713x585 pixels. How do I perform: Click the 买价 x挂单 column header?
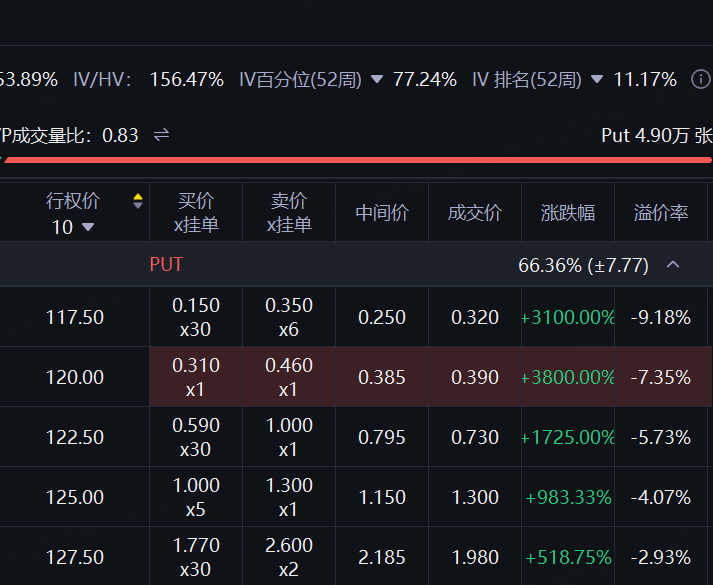click(195, 212)
